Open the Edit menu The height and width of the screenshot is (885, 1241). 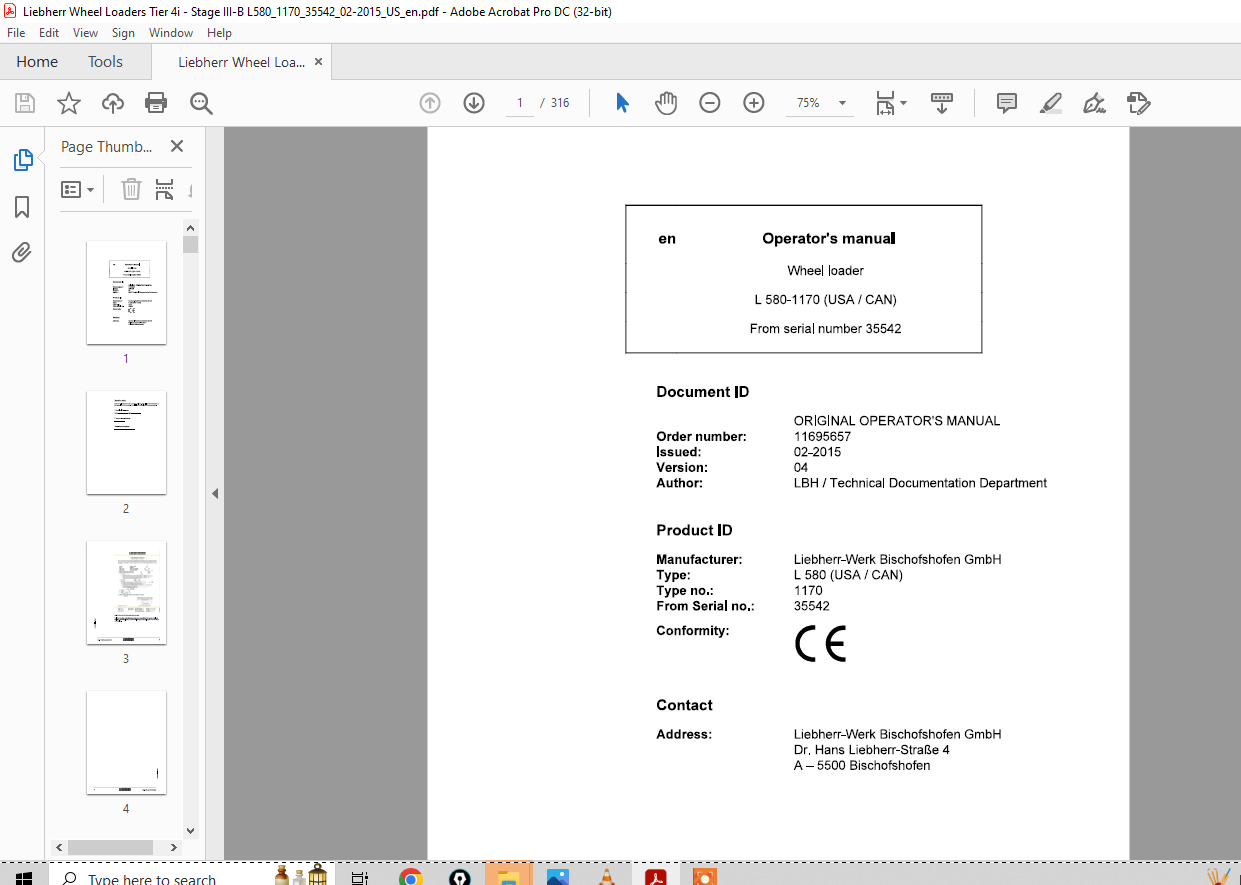point(49,33)
